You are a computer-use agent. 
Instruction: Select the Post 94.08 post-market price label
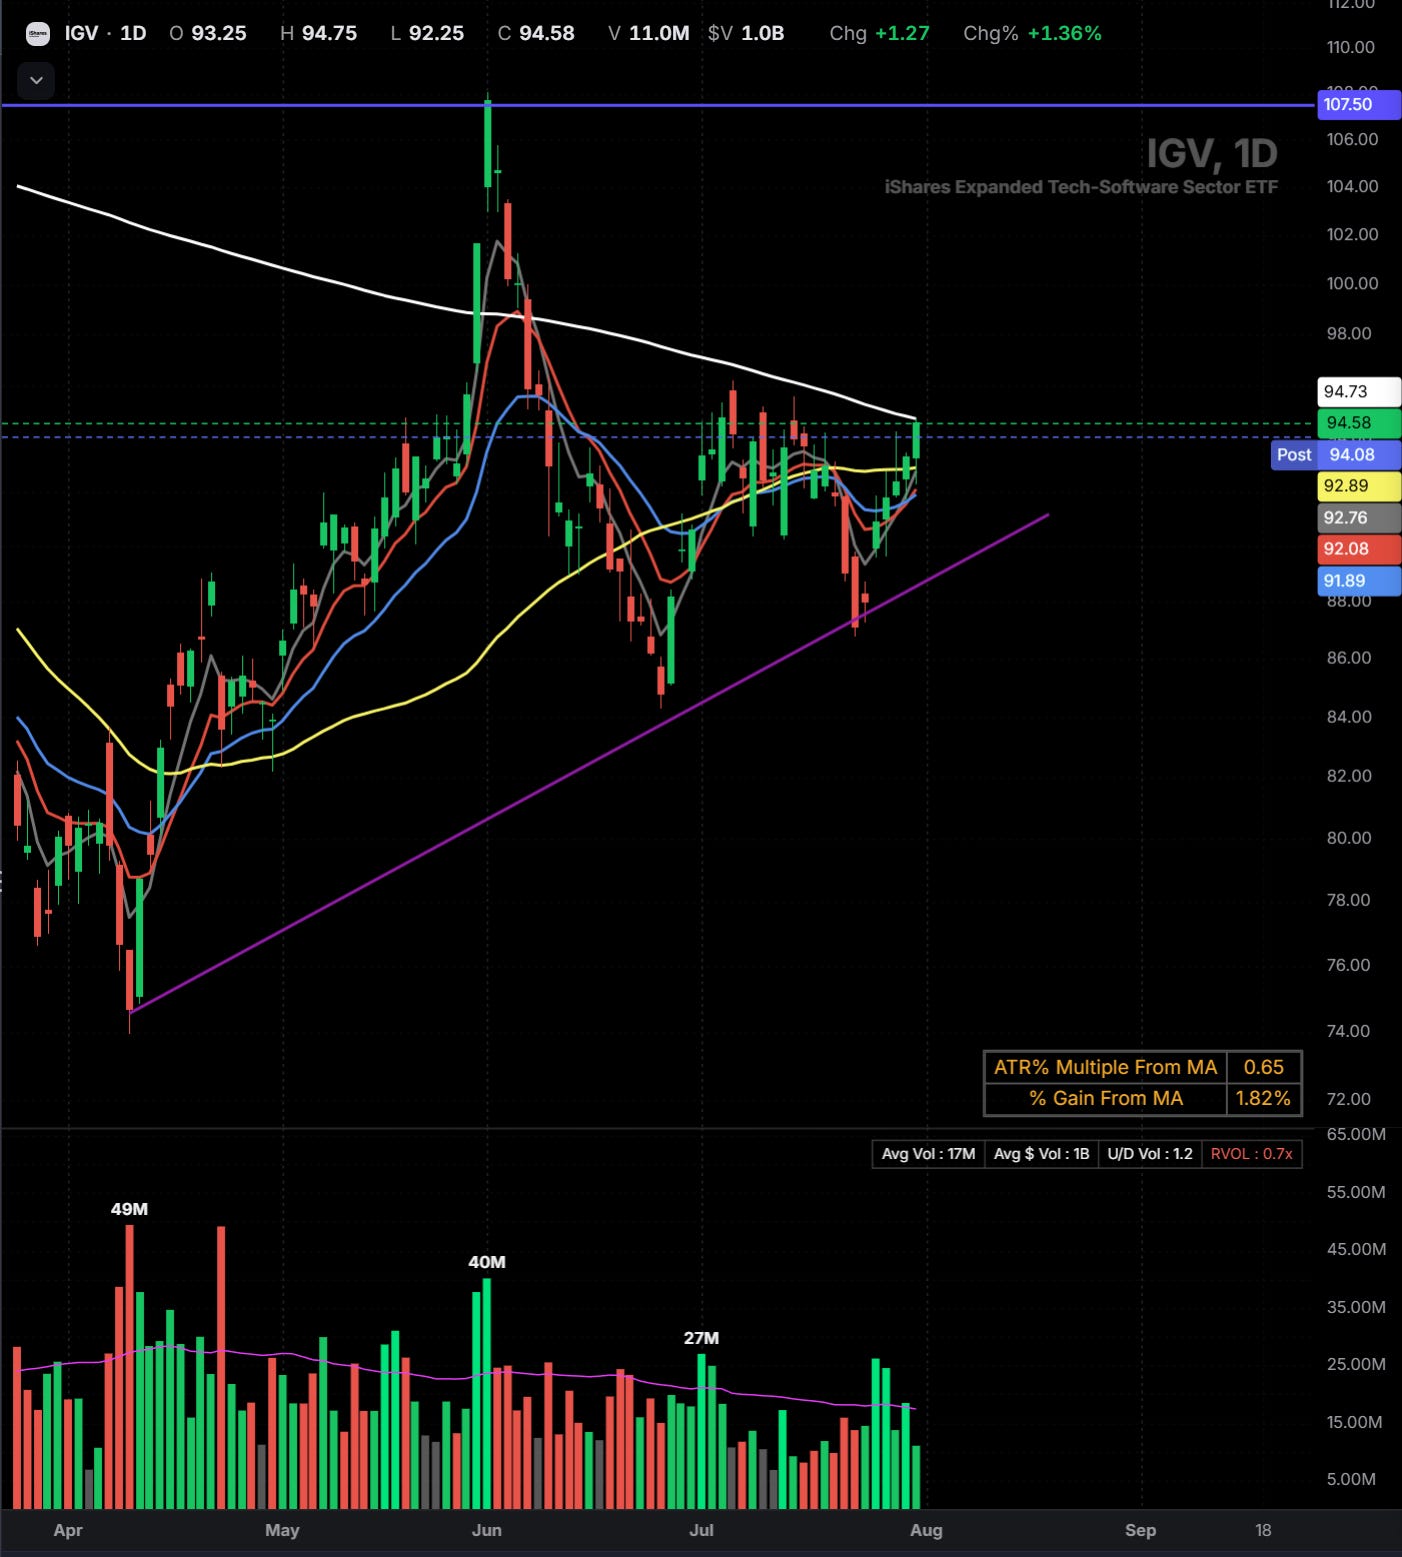tap(1335, 455)
